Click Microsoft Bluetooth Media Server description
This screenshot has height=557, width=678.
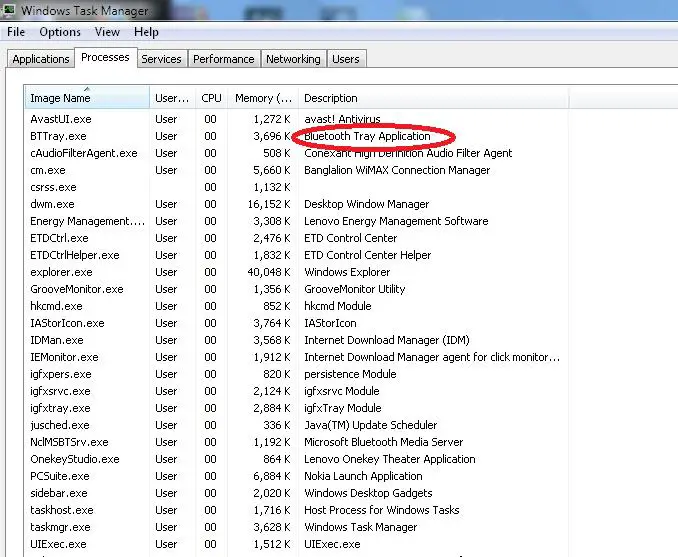pyautogui.click(x=384, y=442)
